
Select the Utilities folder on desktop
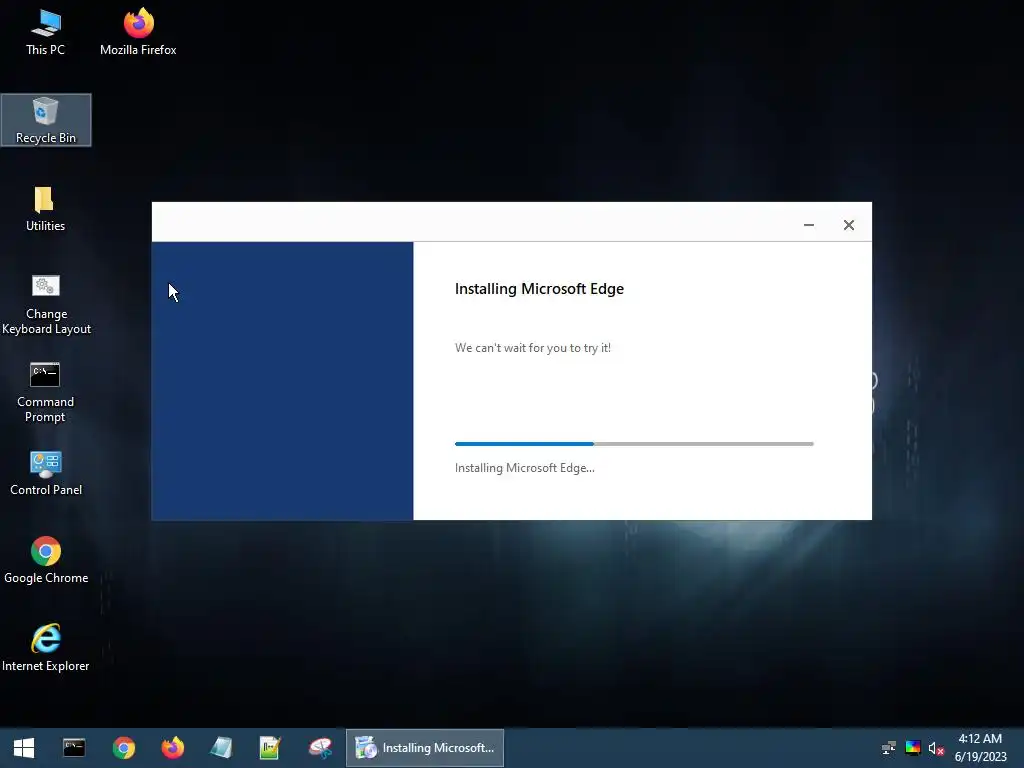(45, 208)
